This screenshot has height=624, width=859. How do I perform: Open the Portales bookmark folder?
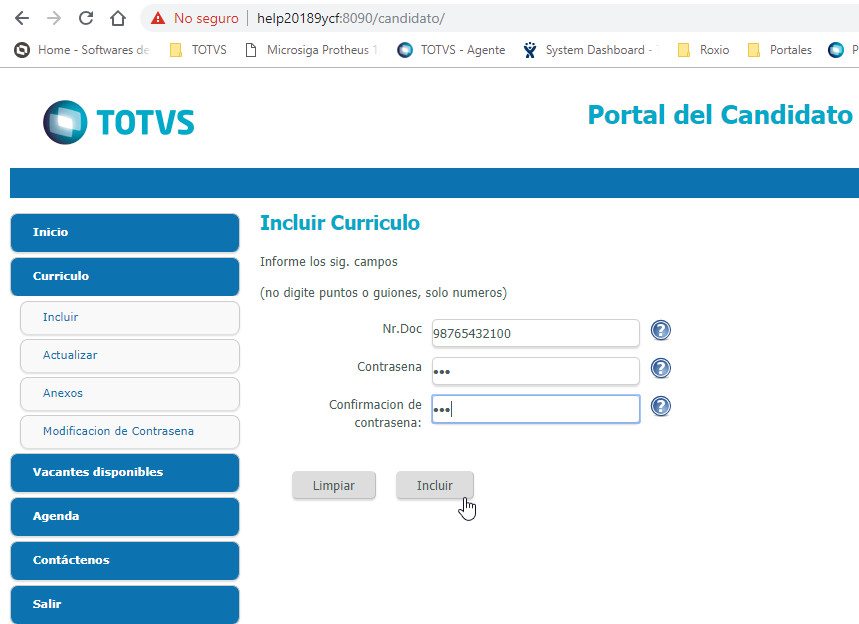[780, 50]
